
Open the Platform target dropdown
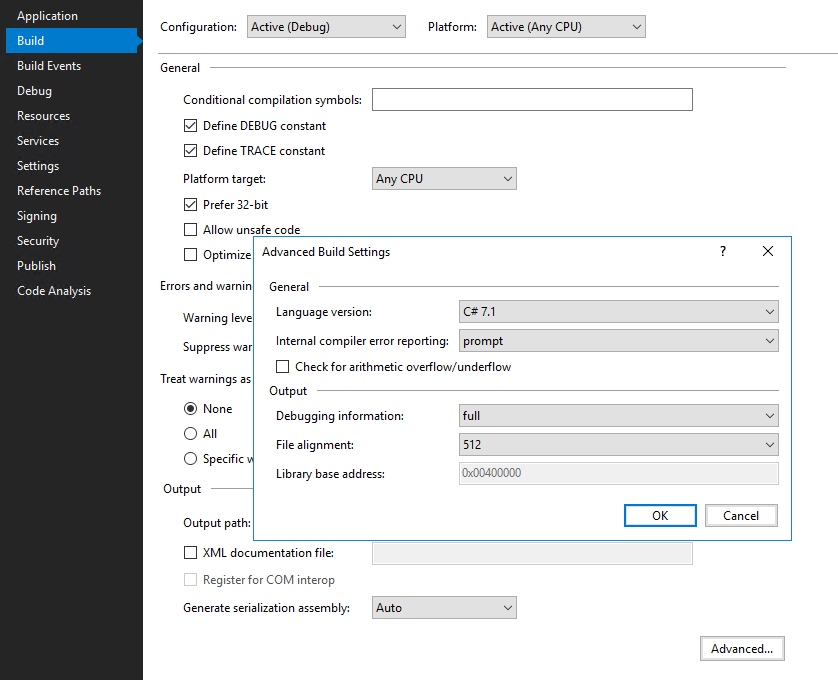(x=444, y=179)
